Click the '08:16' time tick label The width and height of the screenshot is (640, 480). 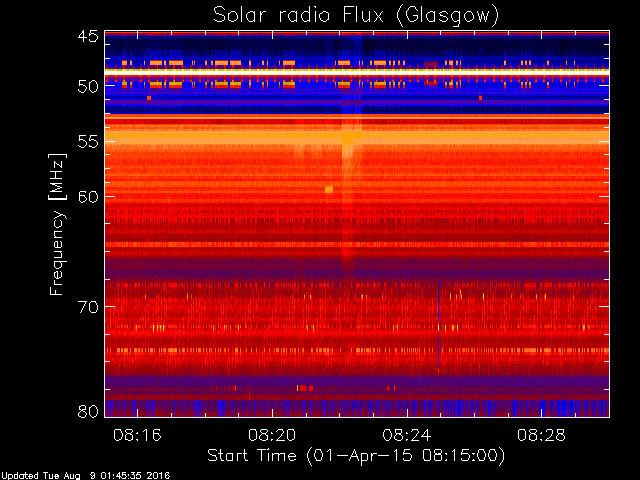pyautogui.click(x=137, y=435)
